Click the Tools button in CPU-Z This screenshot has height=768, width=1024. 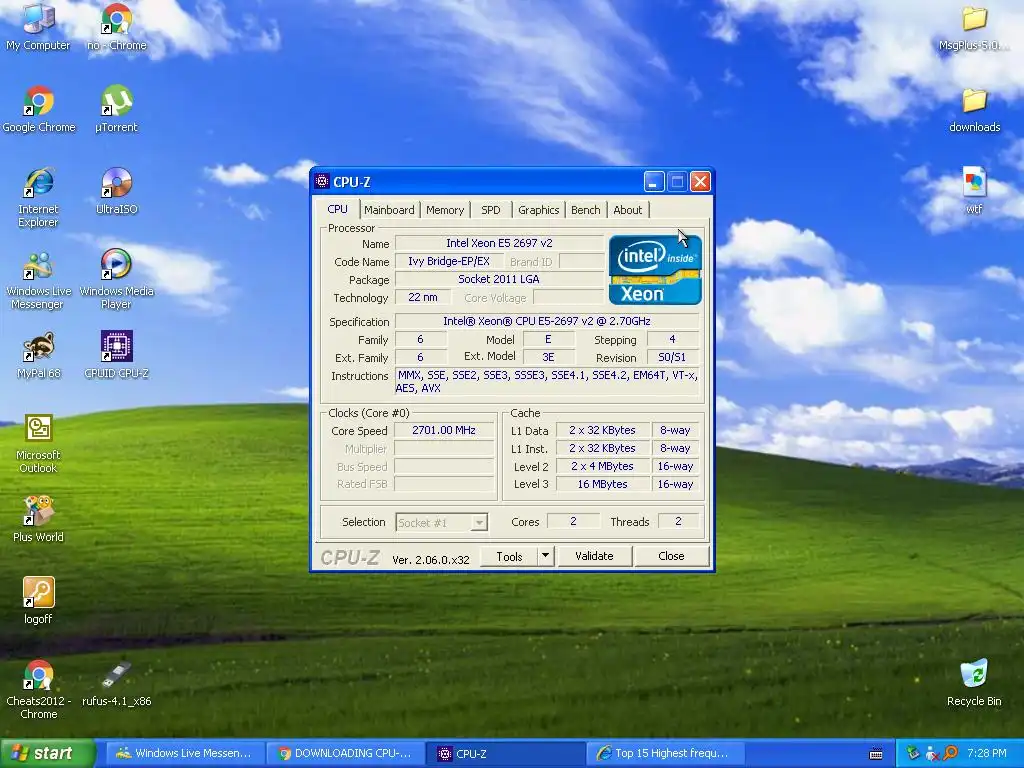[509, 556]
